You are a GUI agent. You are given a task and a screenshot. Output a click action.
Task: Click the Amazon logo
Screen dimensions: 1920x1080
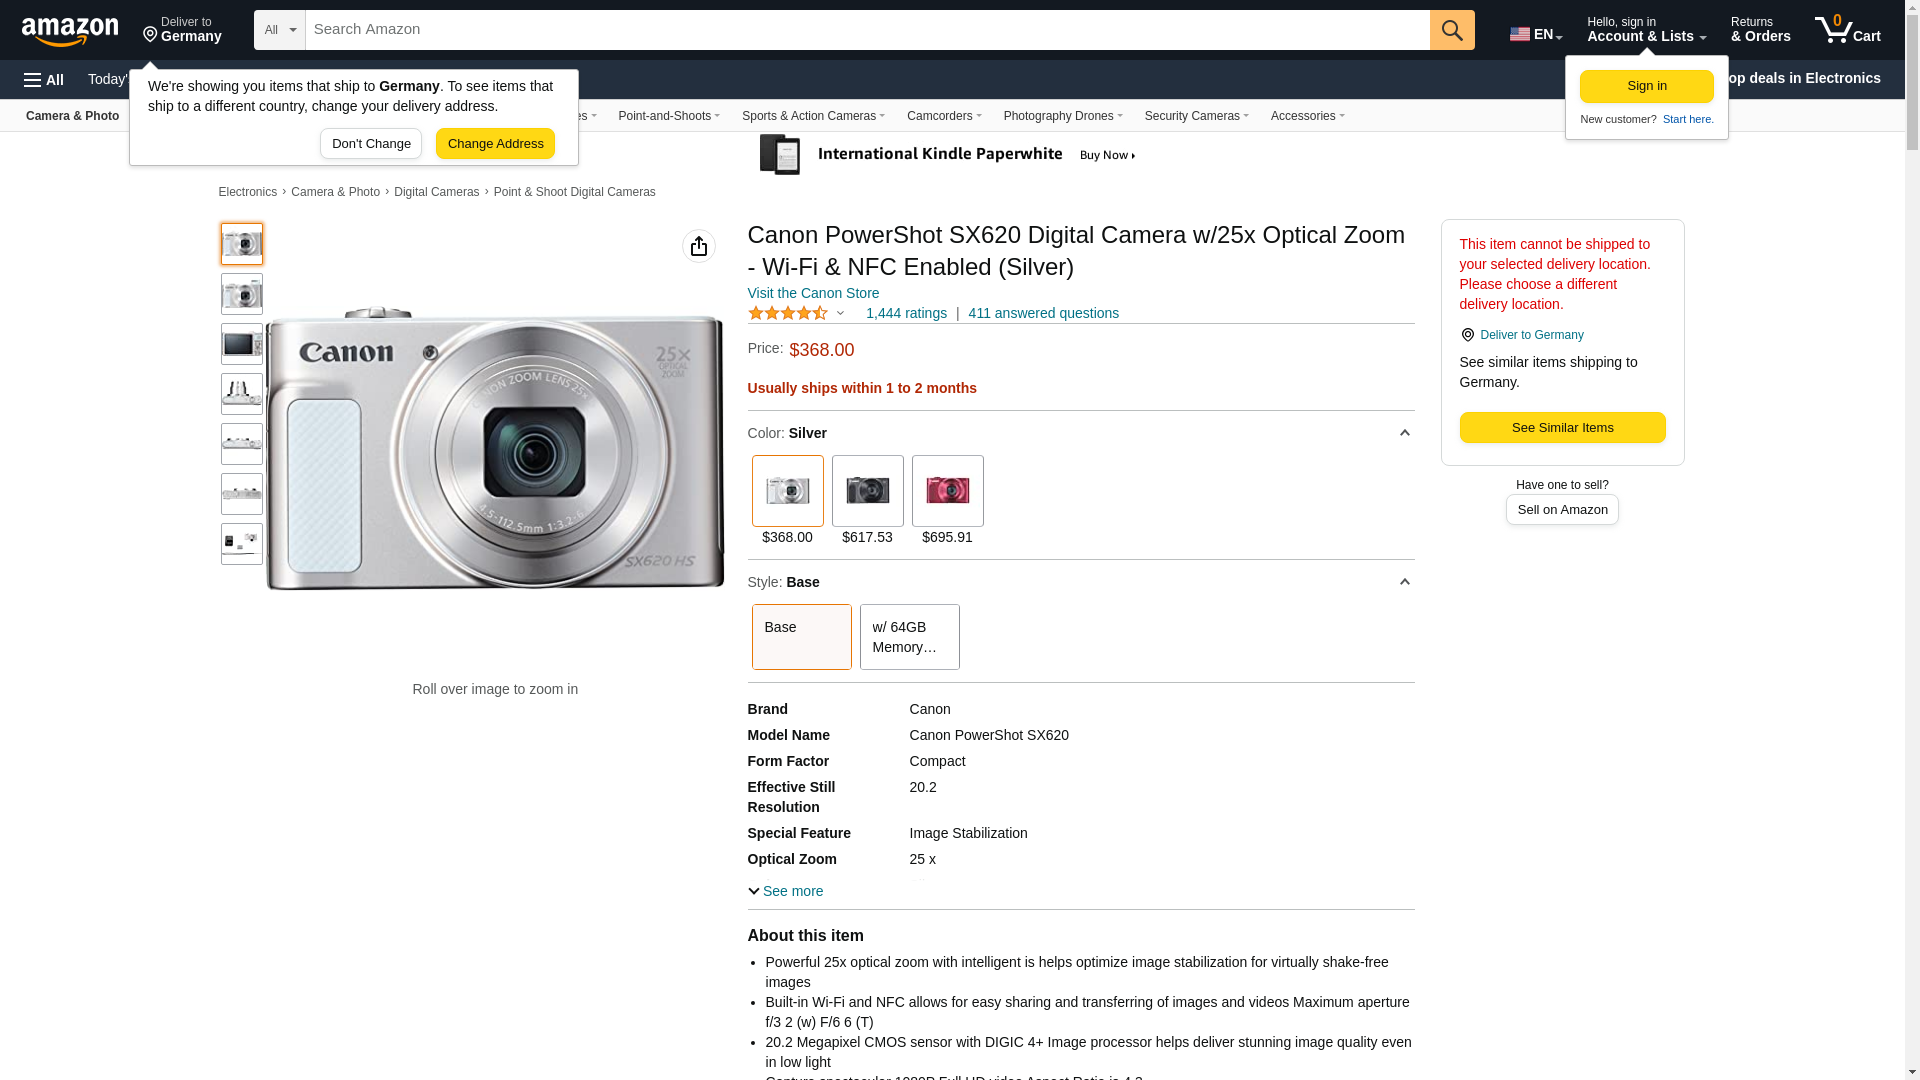click(70, 31)
